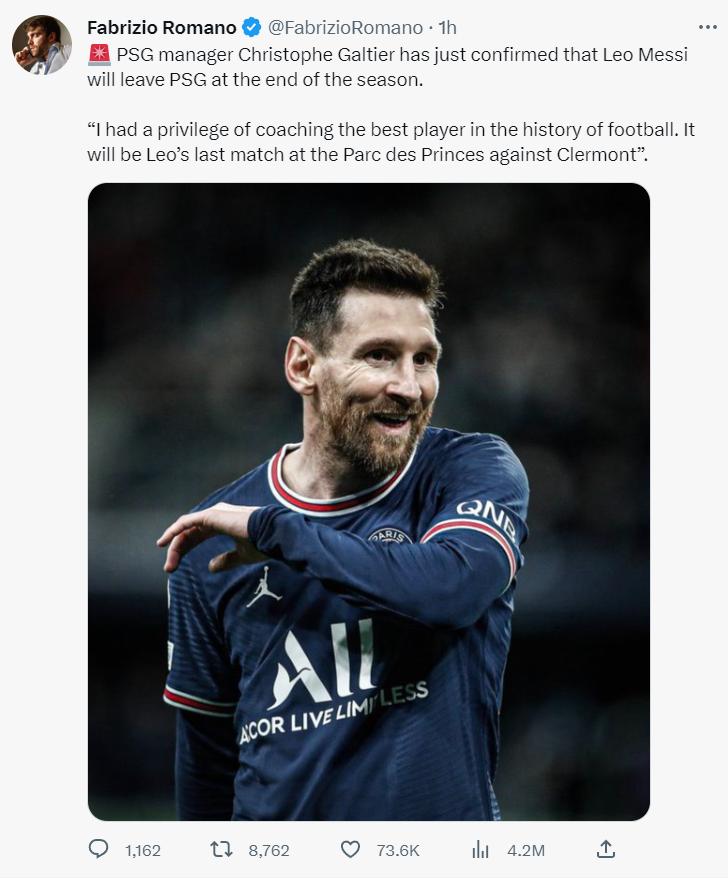The width and height of the screenshot is (728, 878).
Task: Click the tweet text about Galtier
Action: (x=388, y=67)
